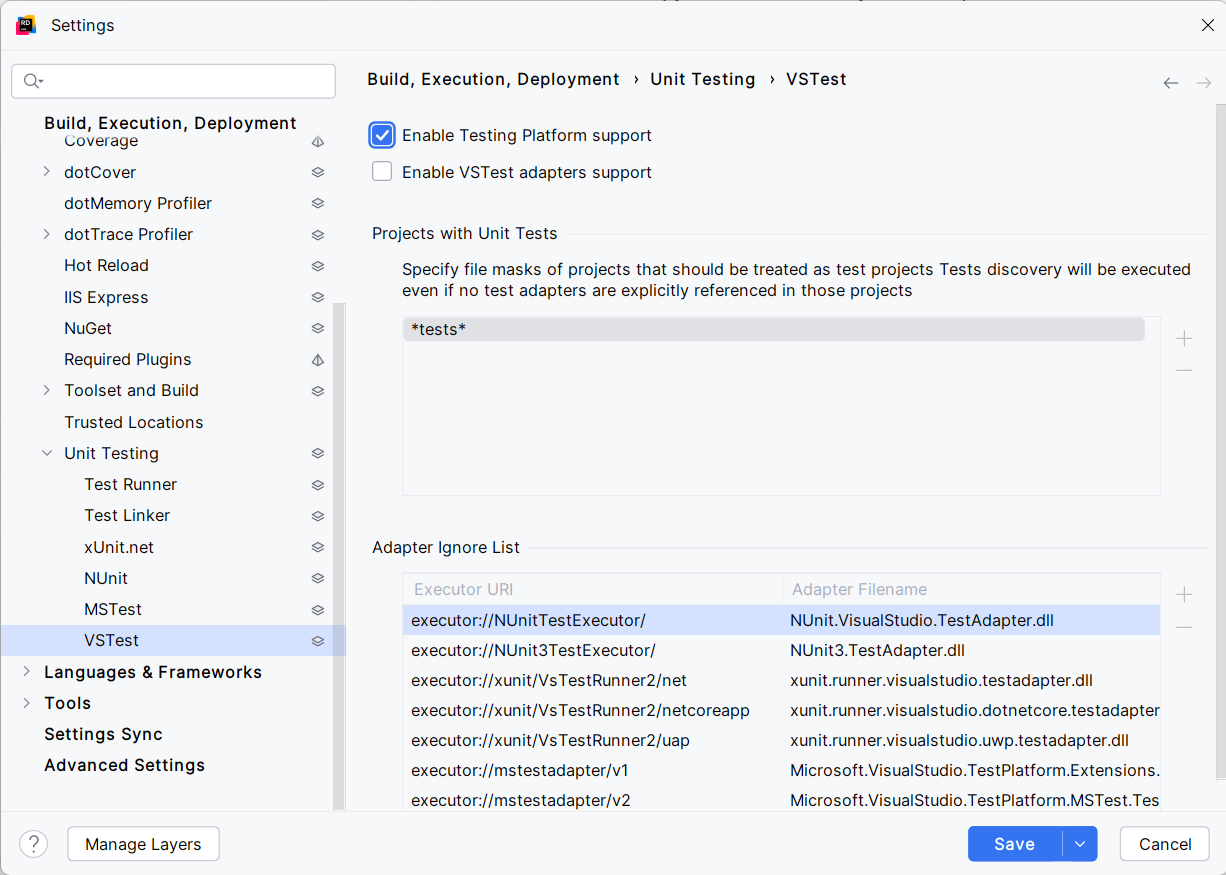Click the warning icon beside Required Plugins
Image resolution: width=1226 pixels, height=875 pixels.
click(317, 359)
